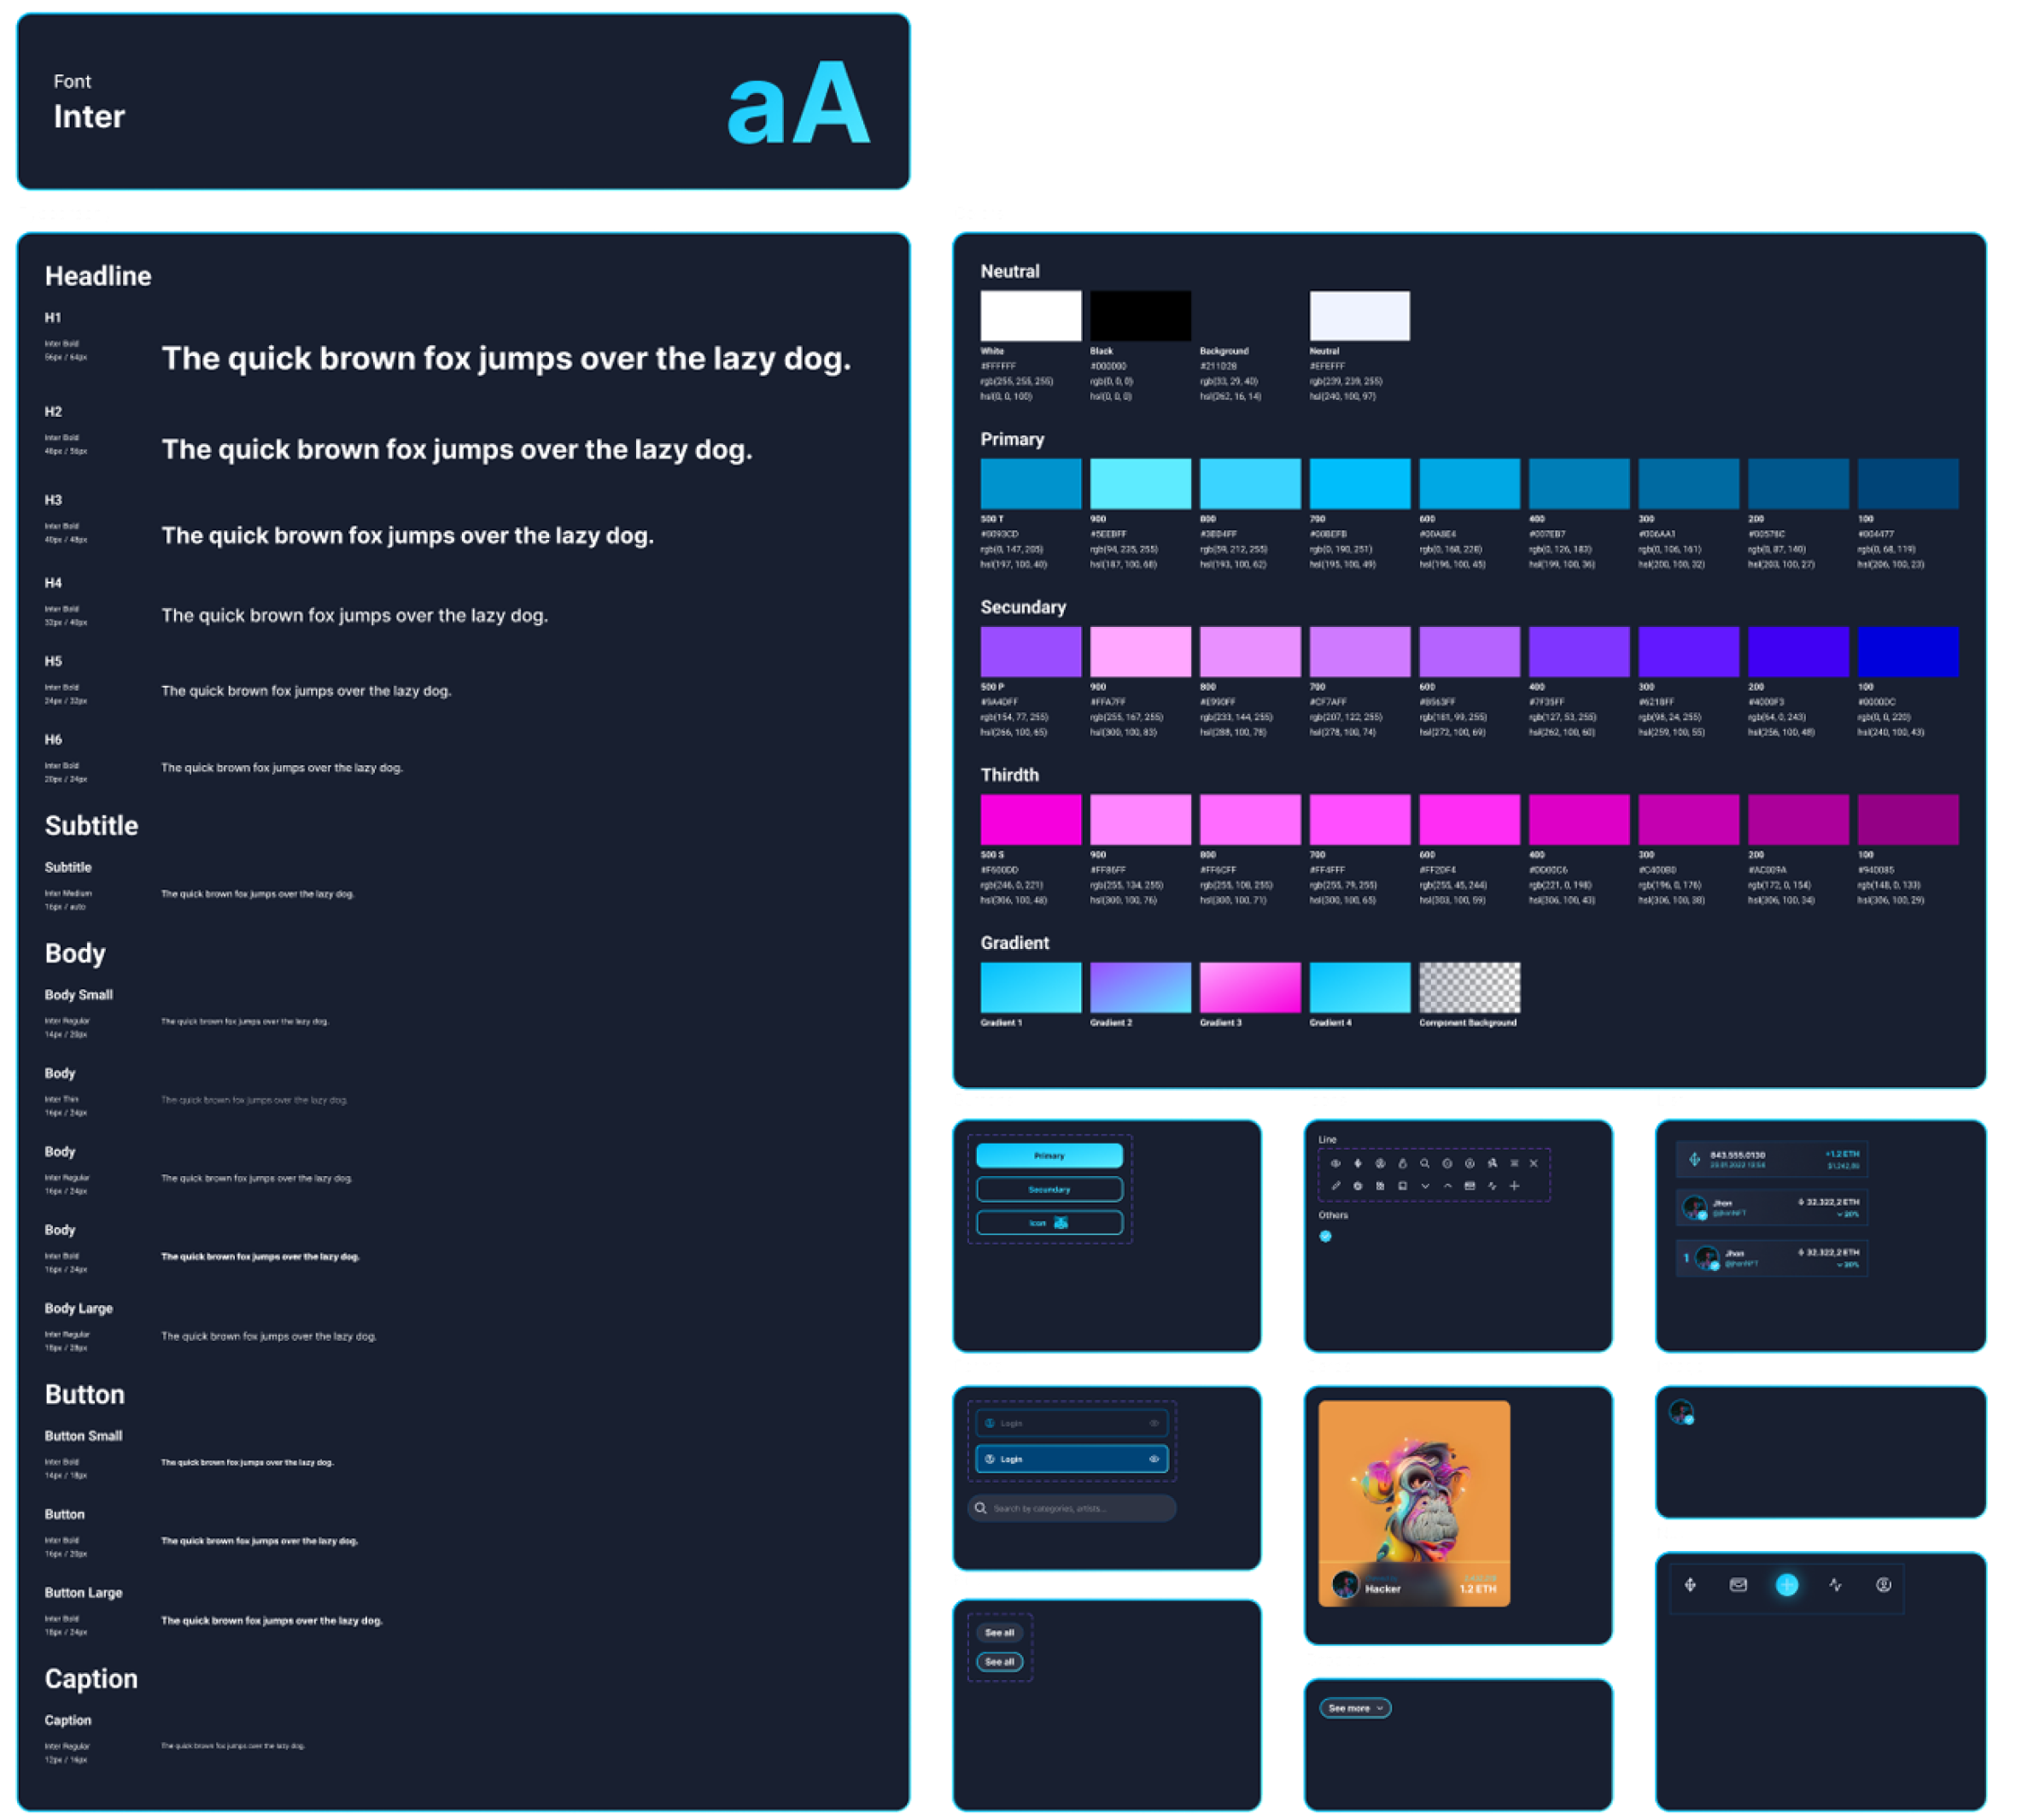Click the wallet card icon in nav bar
The width and height of the screenshot is (2022, 1820).
point(1738,1585)
